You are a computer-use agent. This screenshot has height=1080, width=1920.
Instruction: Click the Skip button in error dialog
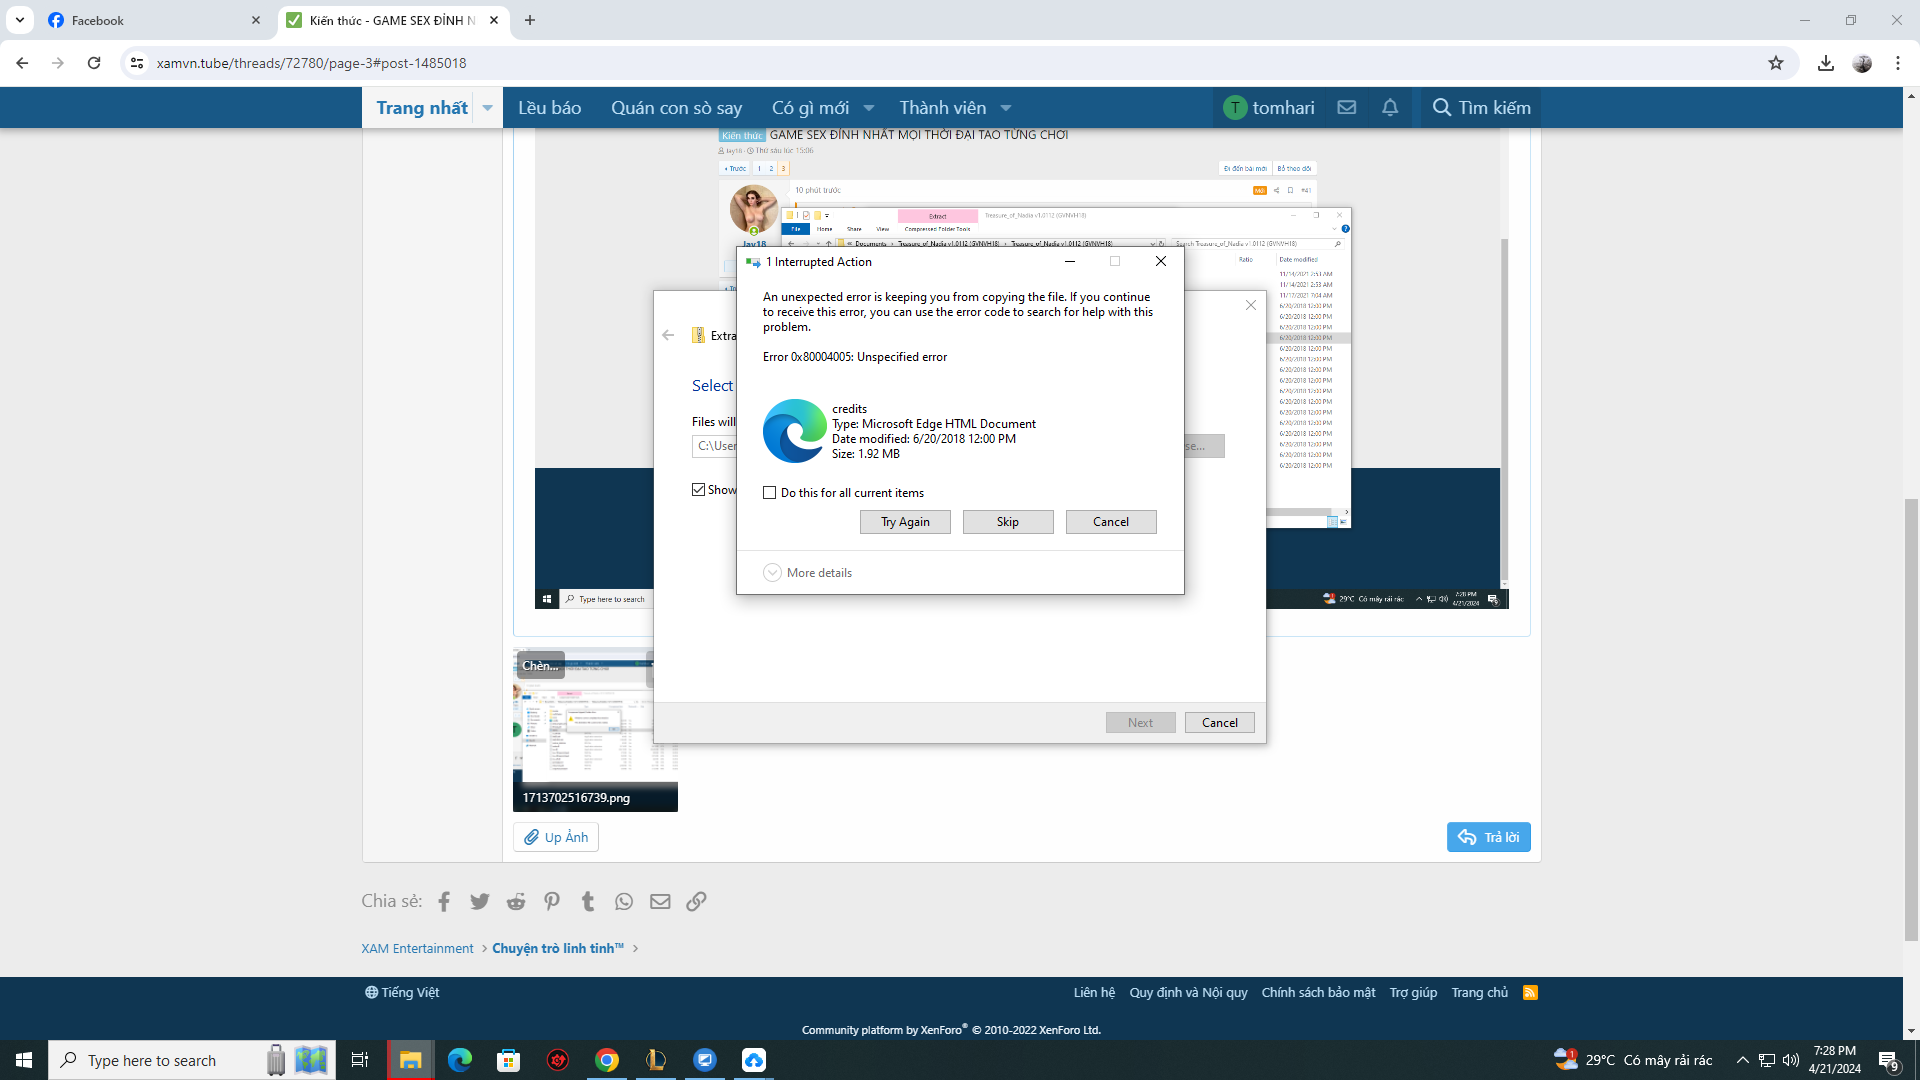pyautogui.click(x=1007, y=522)
